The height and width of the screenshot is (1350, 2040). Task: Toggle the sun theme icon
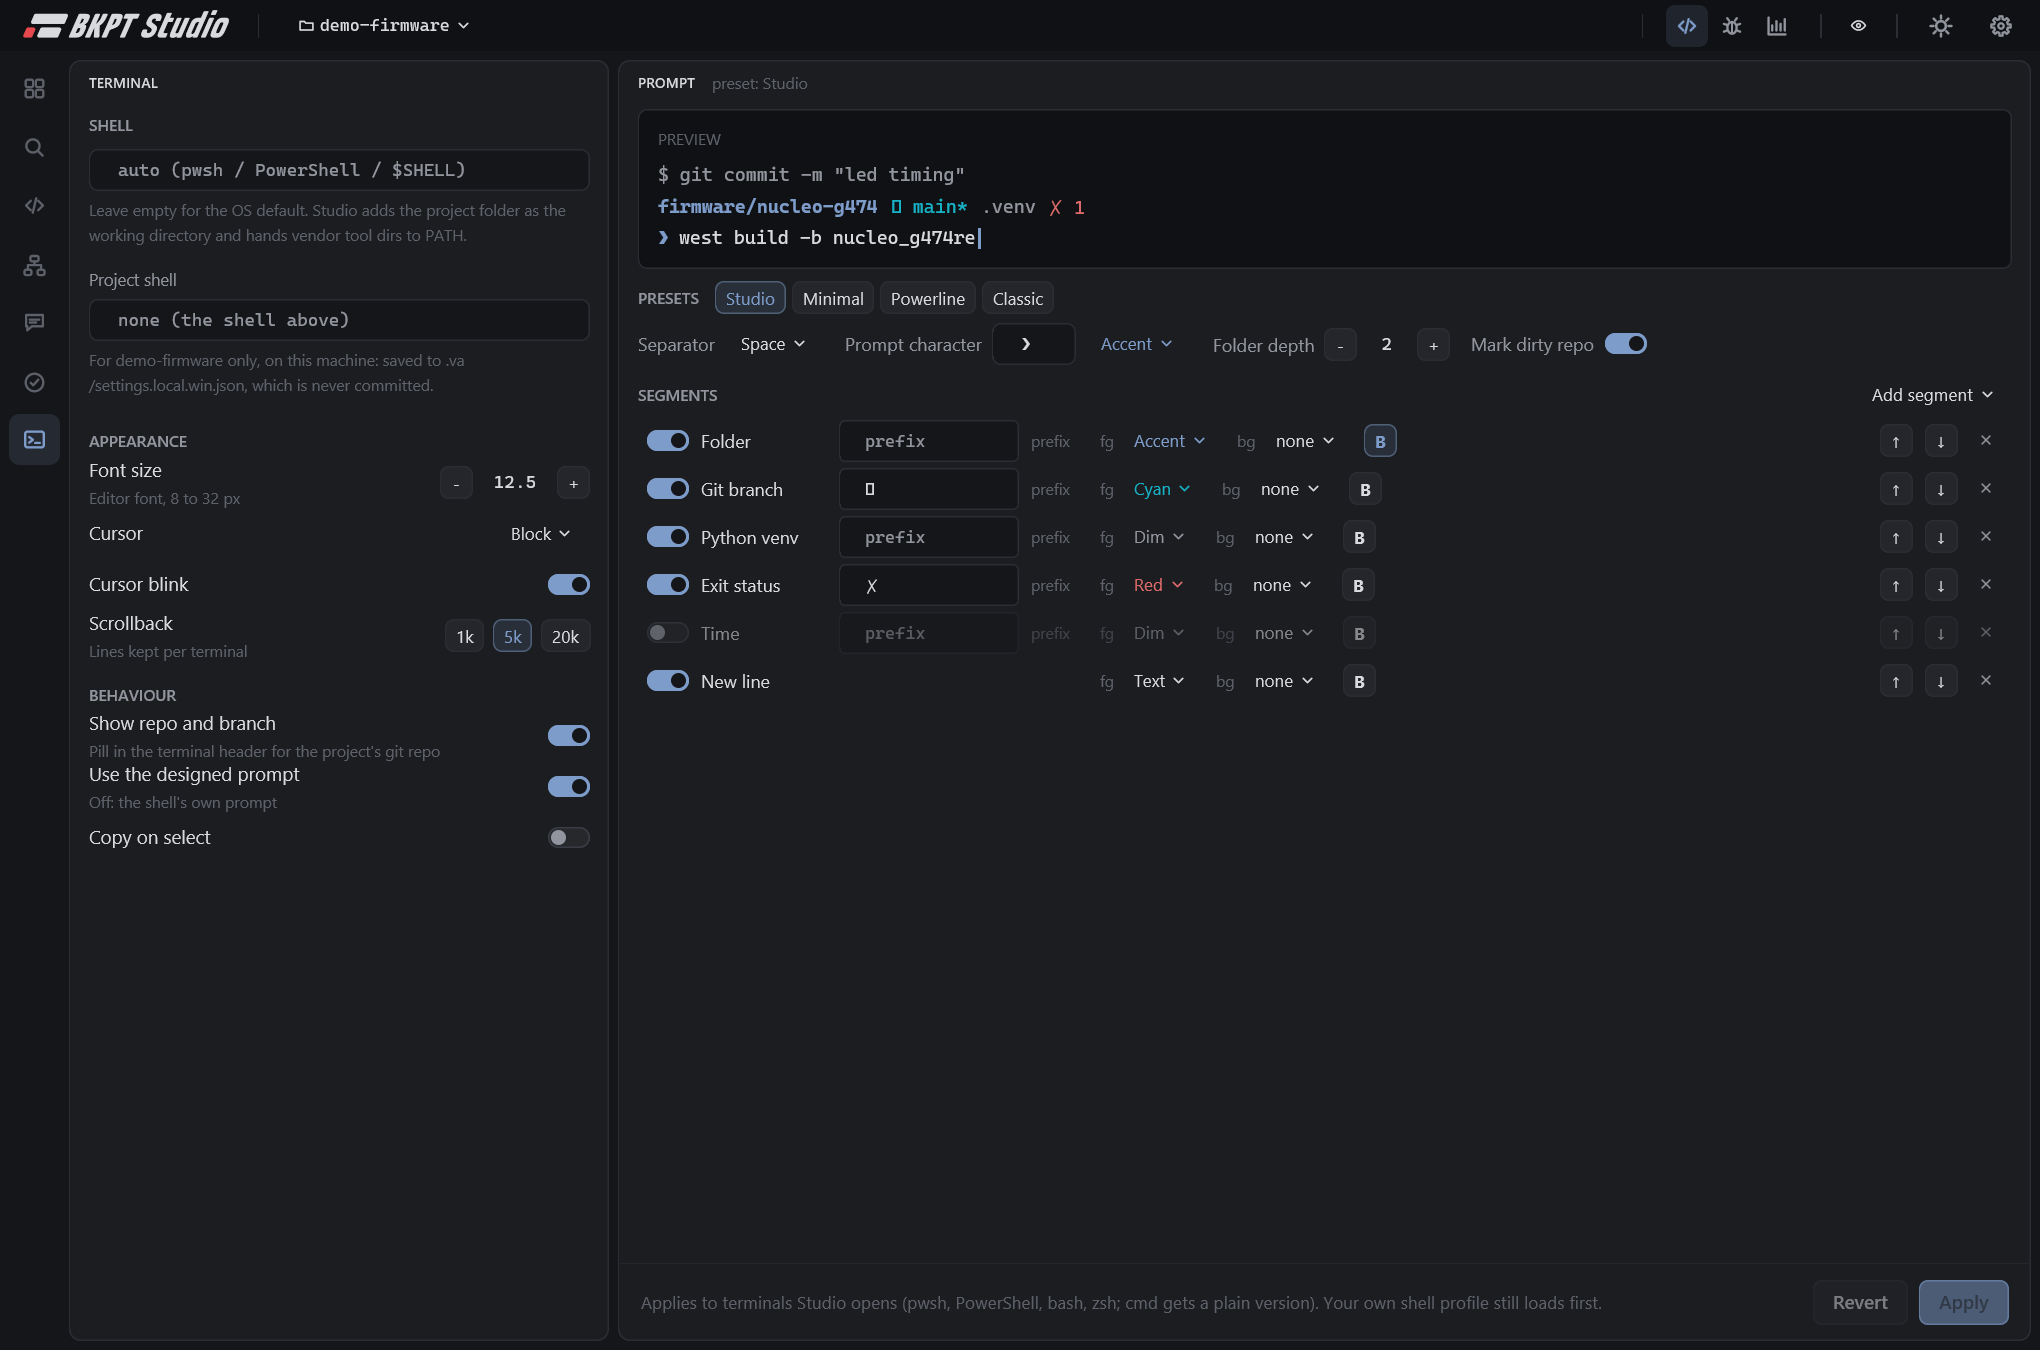(1940, 26)
